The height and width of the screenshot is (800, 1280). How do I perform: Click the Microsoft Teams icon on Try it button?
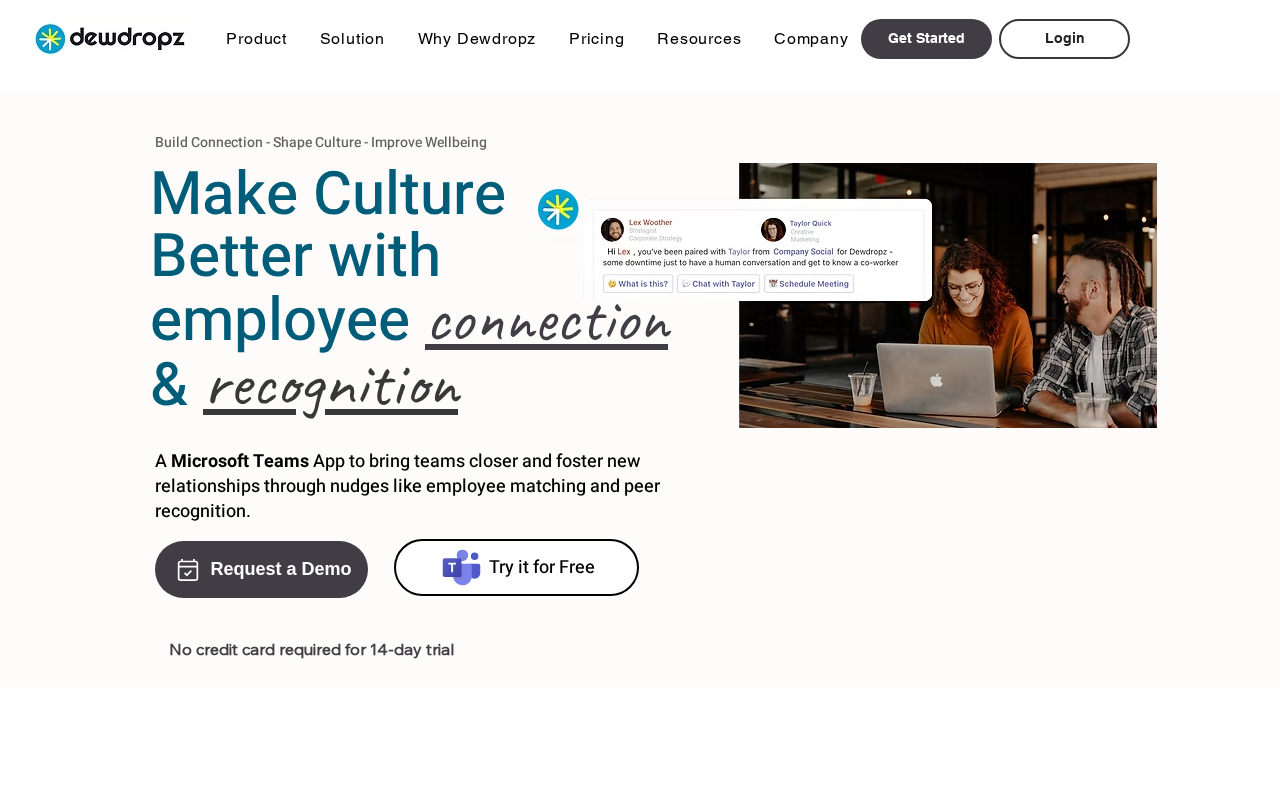point(461,567)
